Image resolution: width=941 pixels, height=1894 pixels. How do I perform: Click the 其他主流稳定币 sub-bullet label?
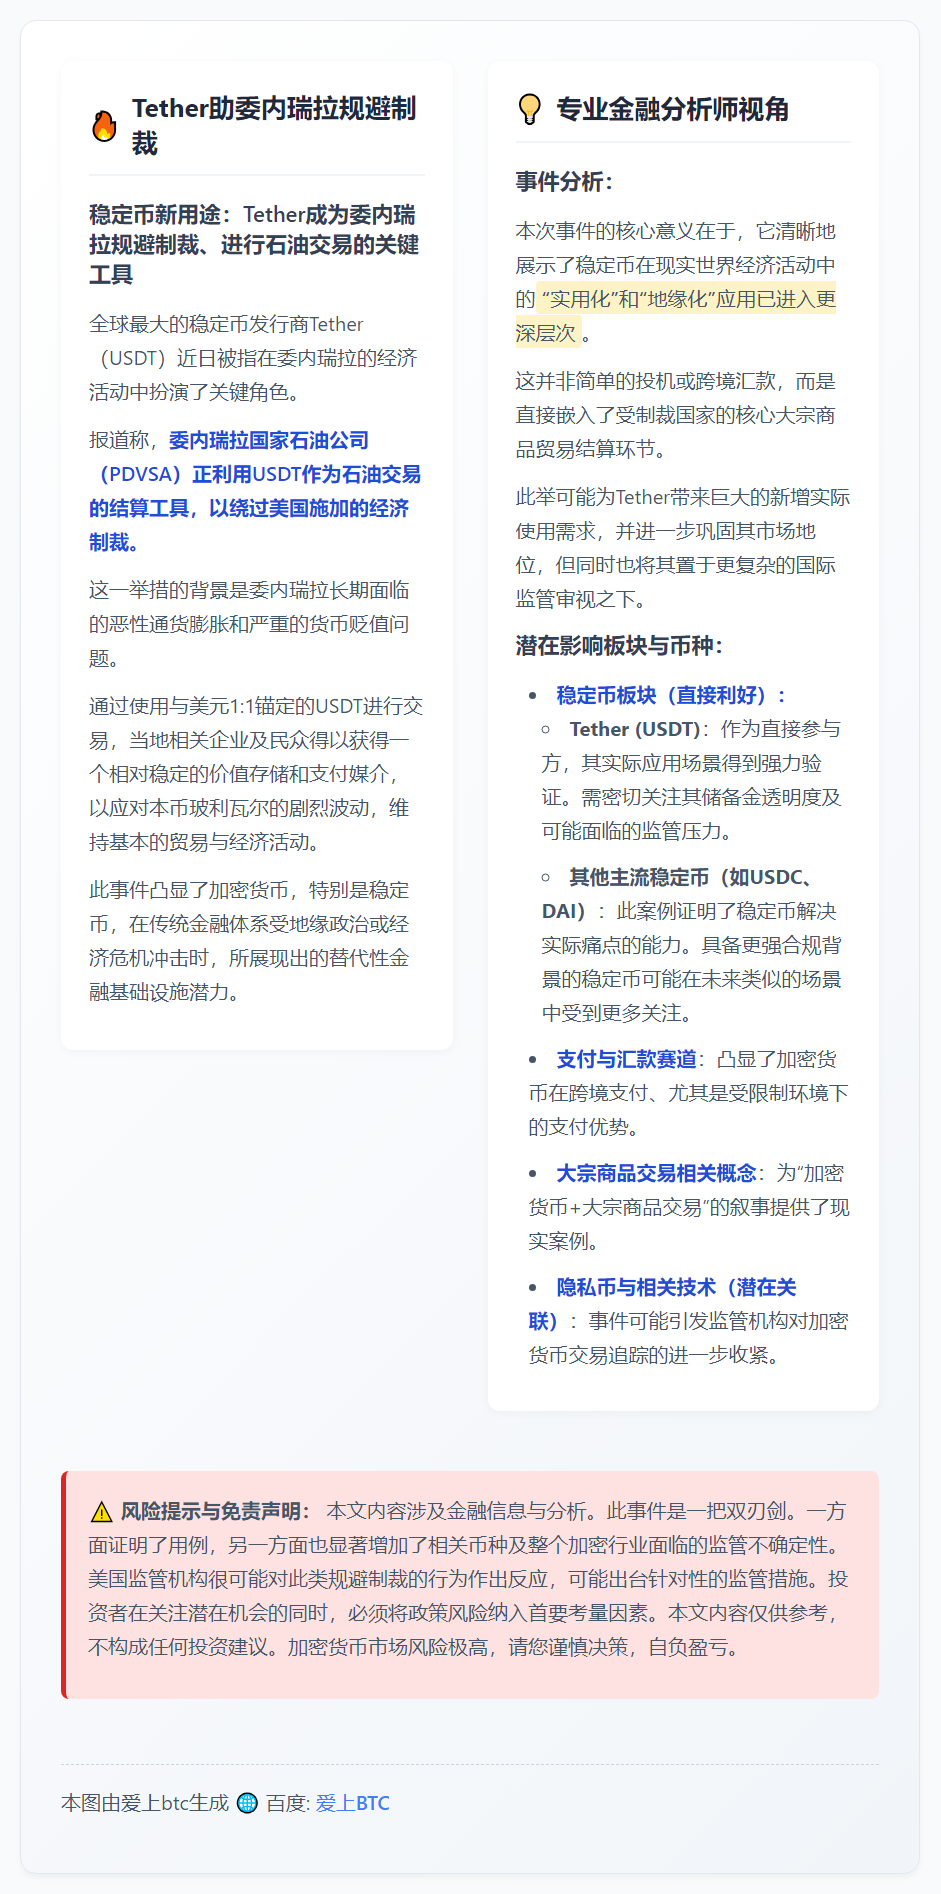click(680, 894)
